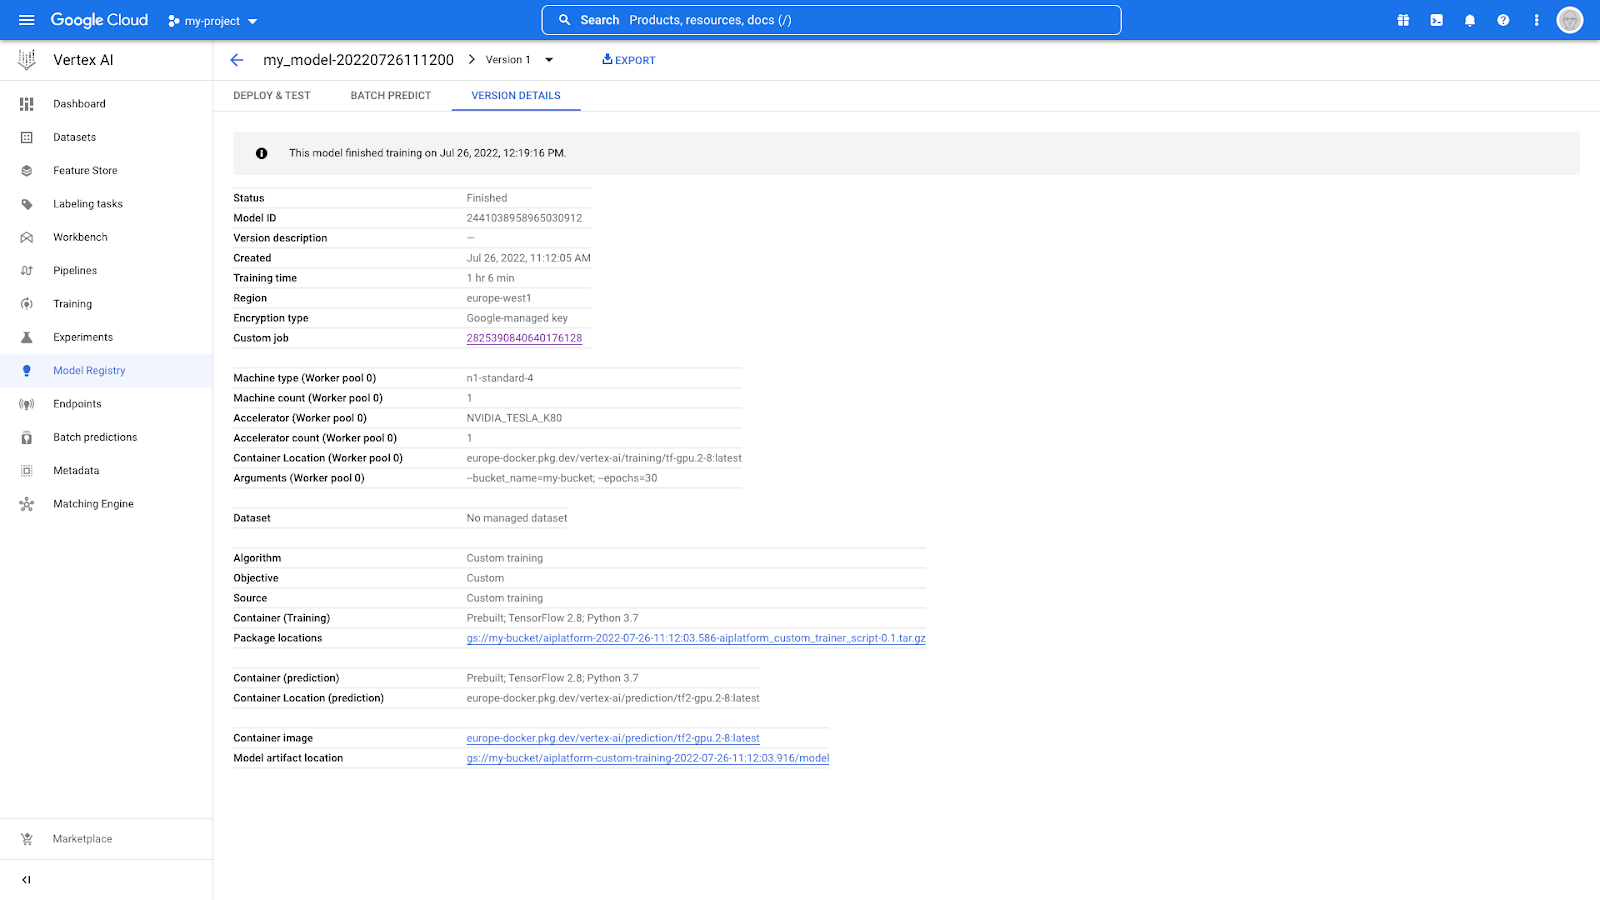Open Dashboard in the sidebar
The height and width of the screenshot is (900, 1600).
(x=79, y=104)
